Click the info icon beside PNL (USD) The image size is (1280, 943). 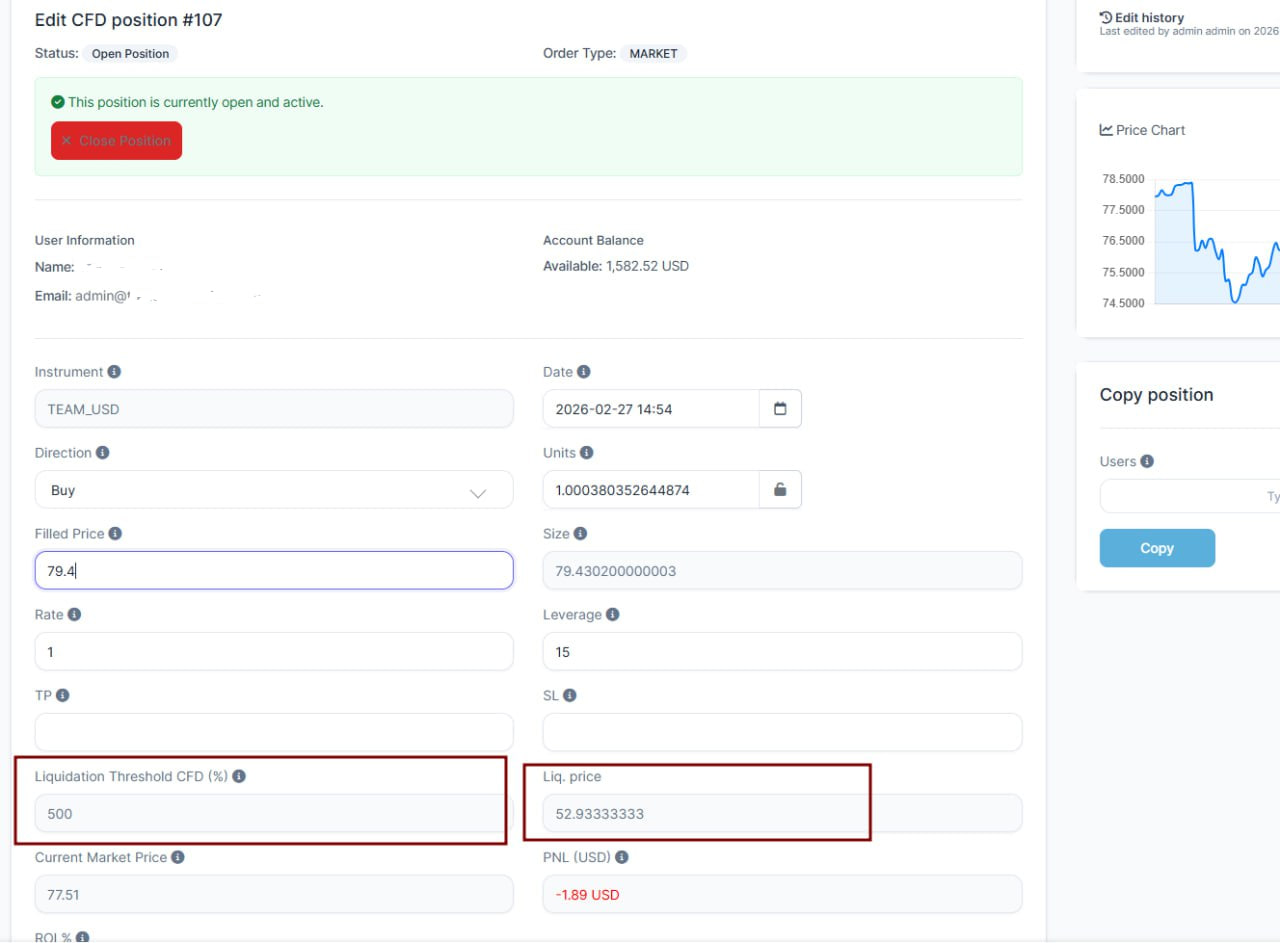point(621,858)
